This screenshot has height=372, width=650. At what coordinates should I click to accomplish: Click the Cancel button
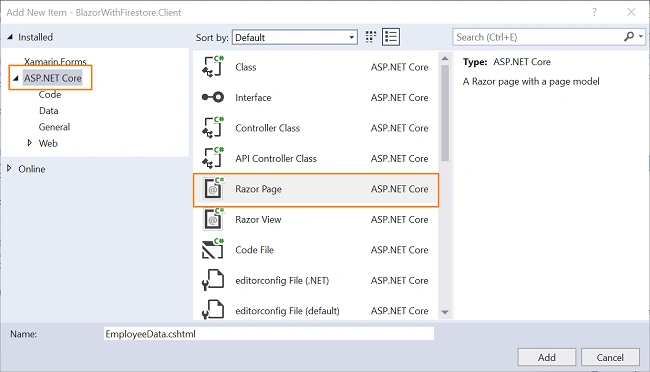tap(610, 357)
